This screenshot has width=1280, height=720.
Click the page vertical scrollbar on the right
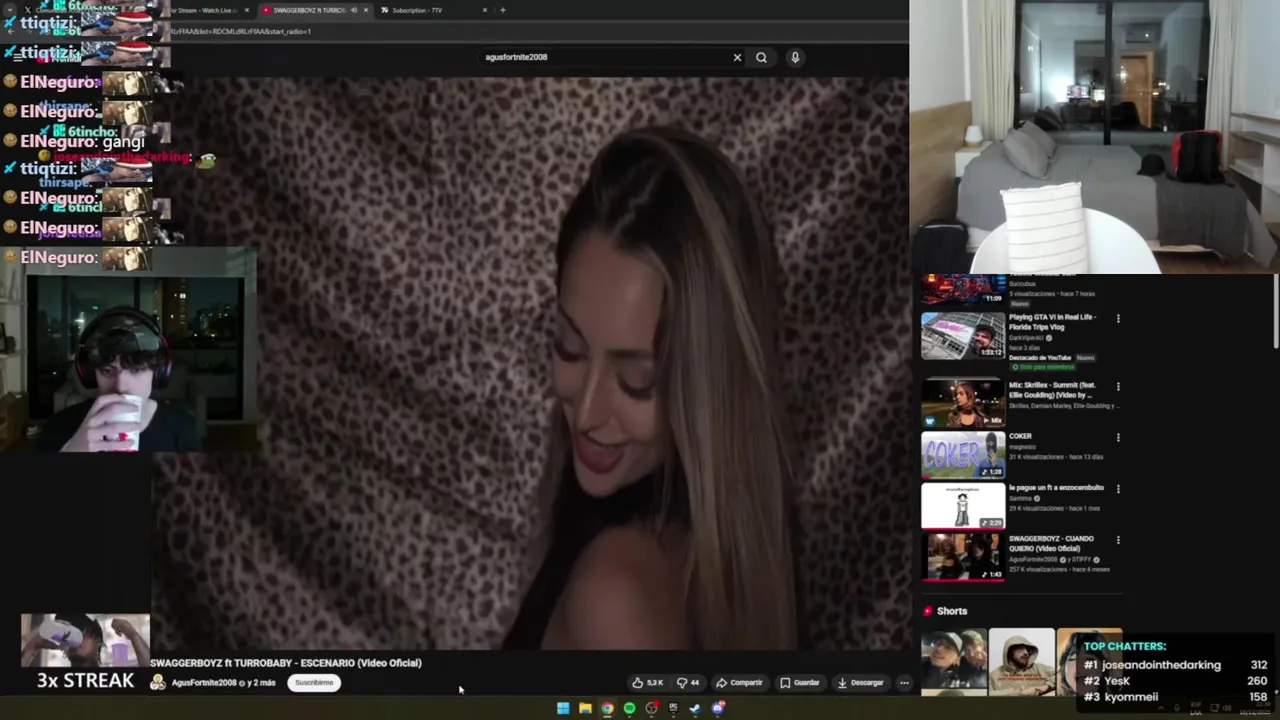1275,312
